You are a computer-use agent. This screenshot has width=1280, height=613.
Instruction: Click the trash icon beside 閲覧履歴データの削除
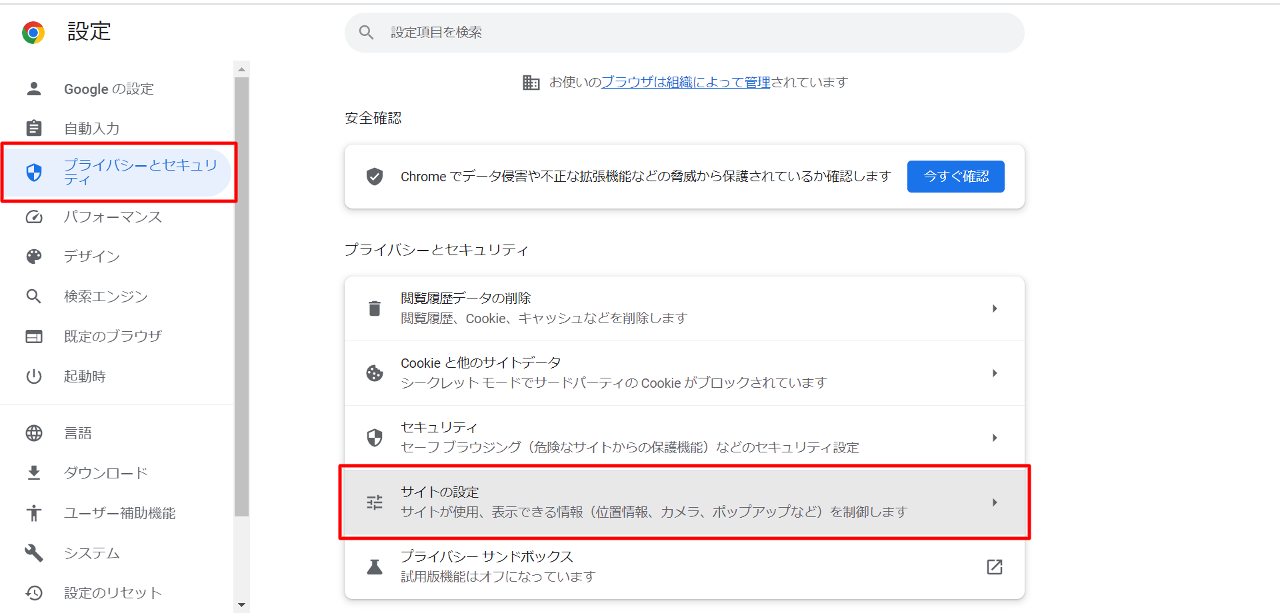point(373,307)
